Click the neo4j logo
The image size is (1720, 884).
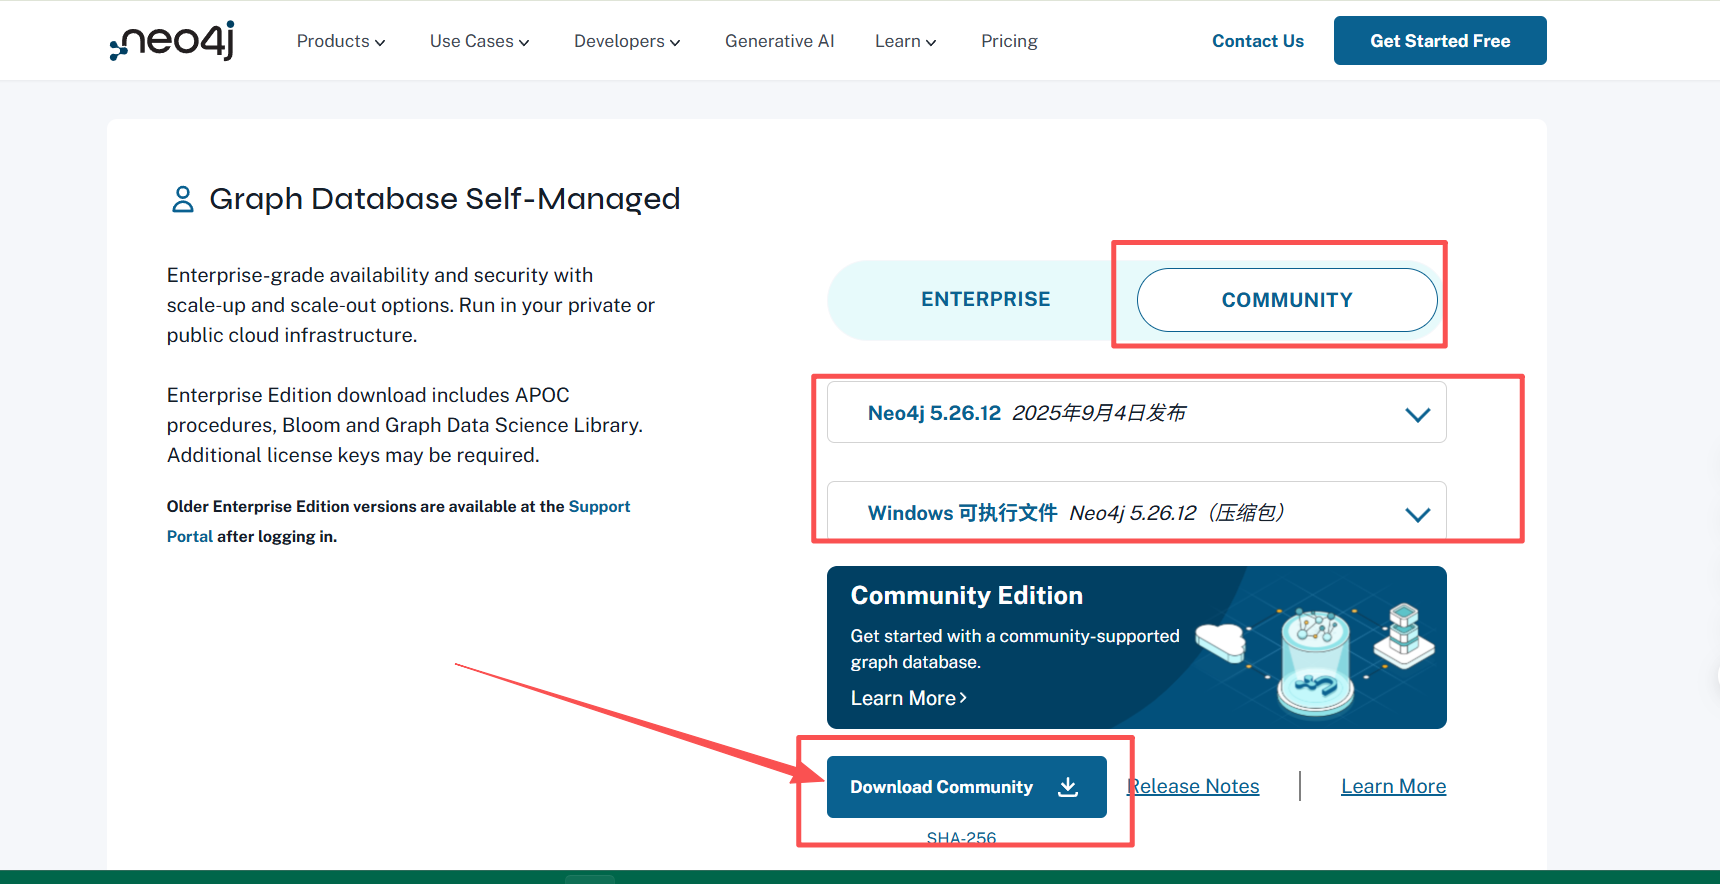point(172,41)
